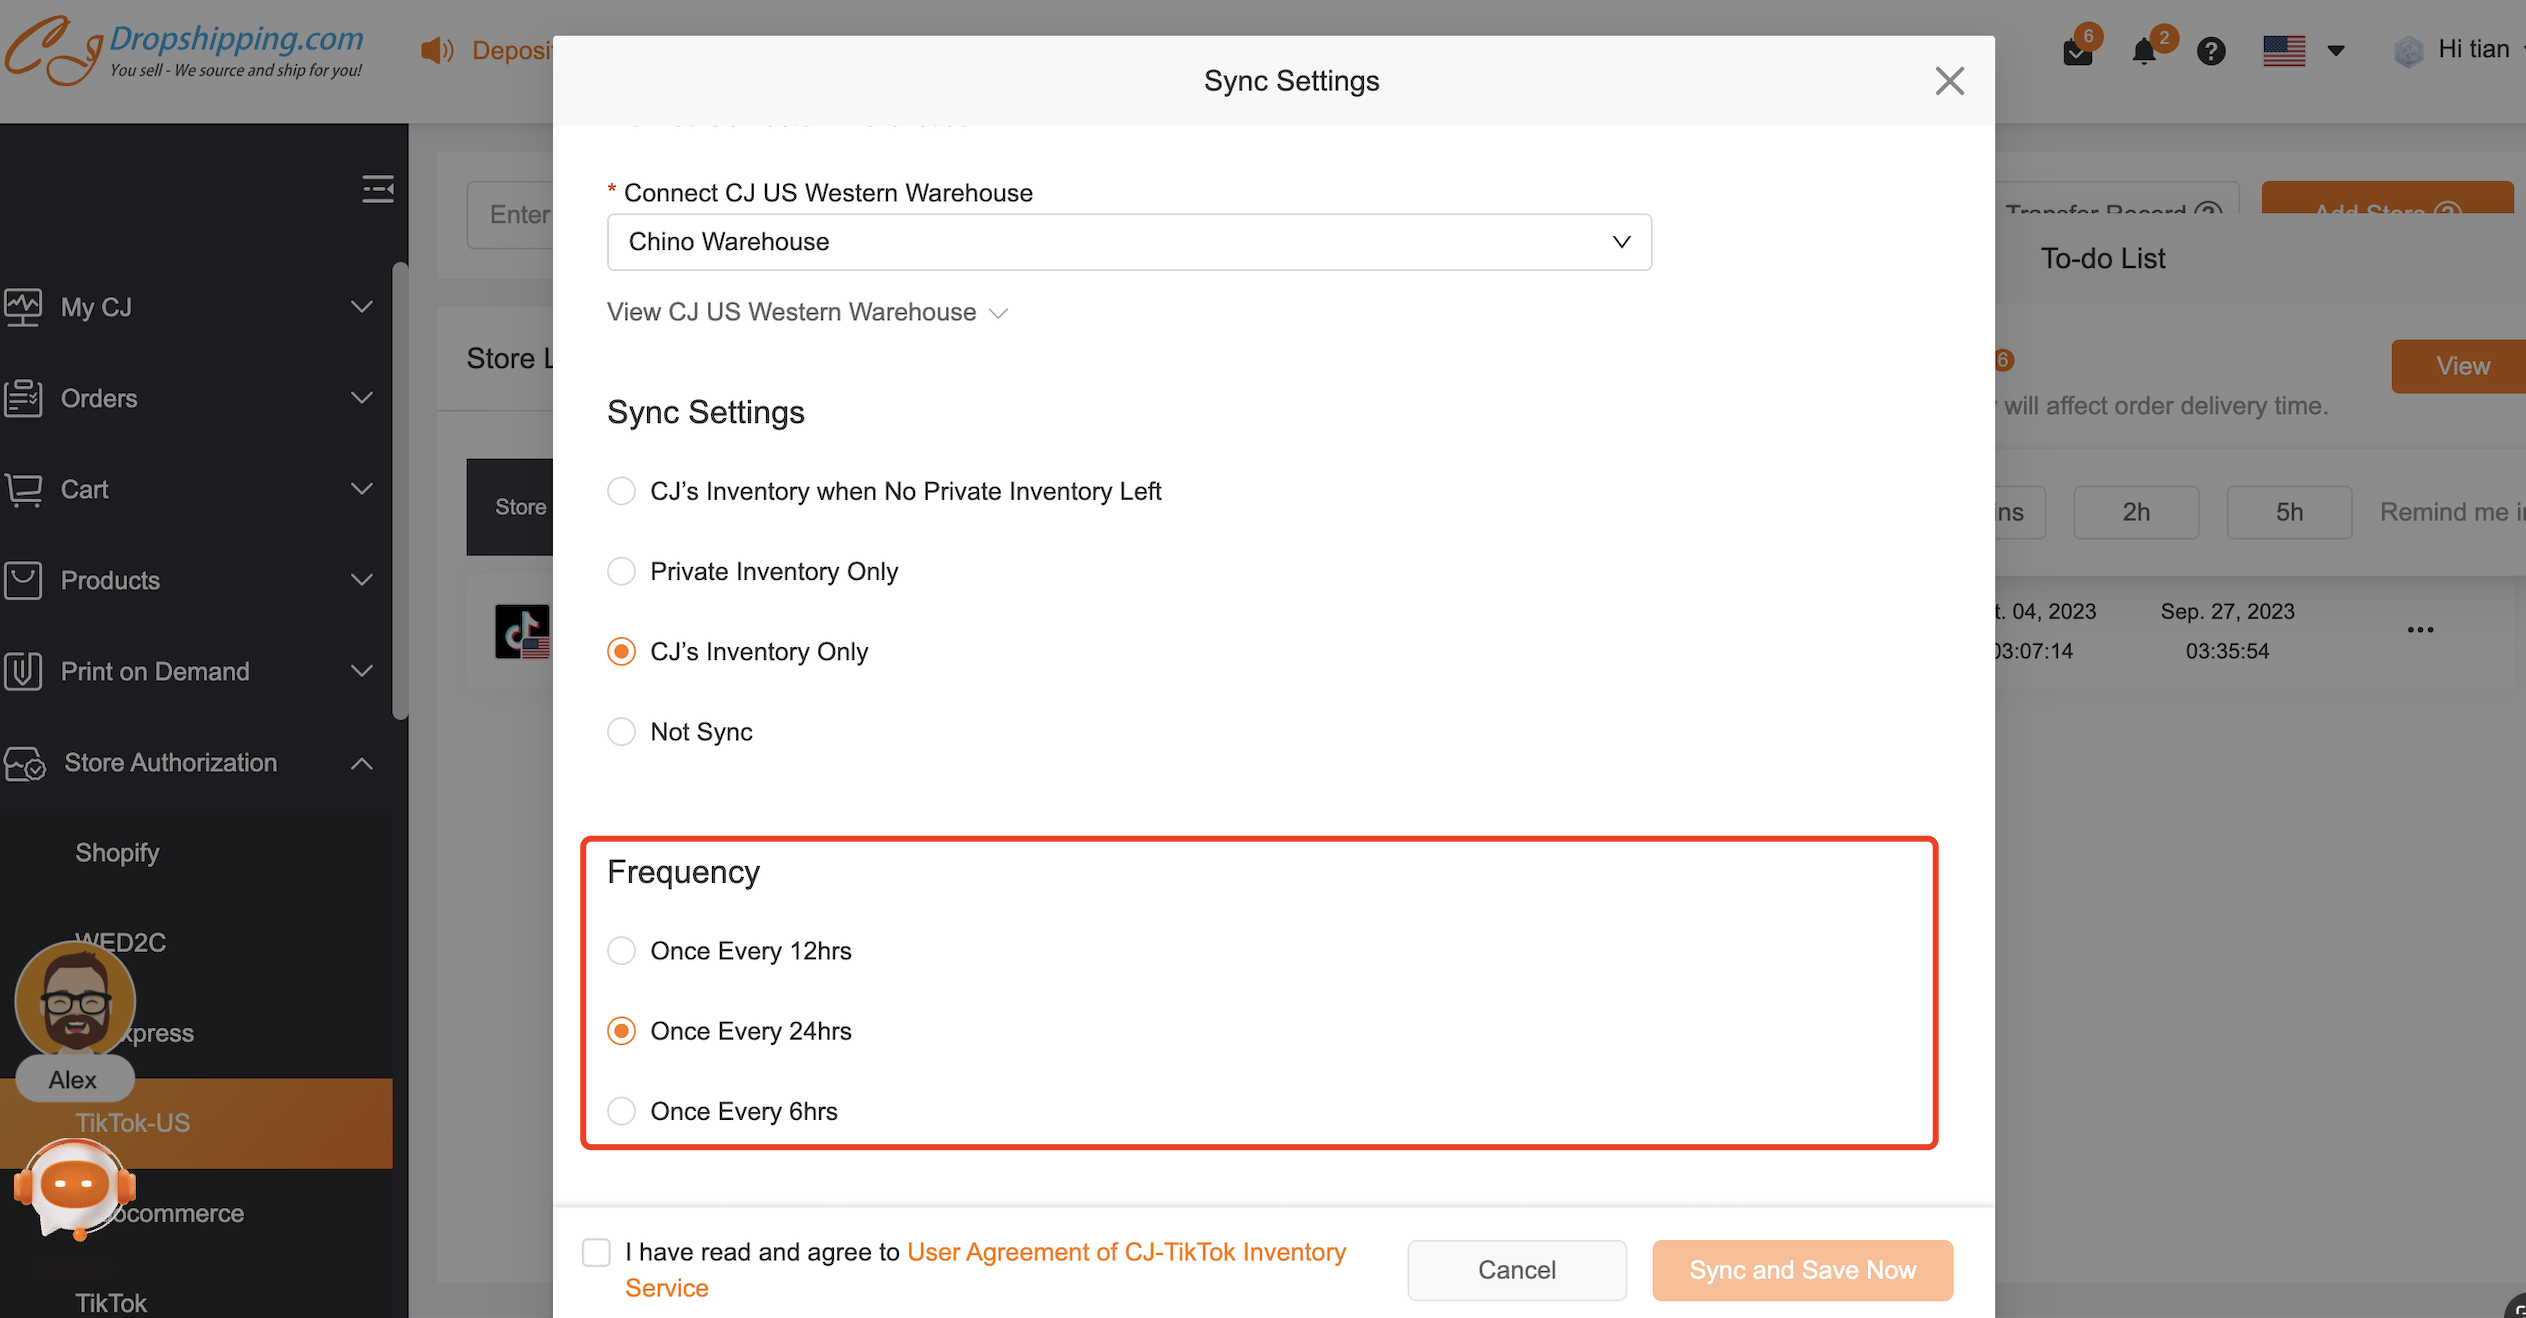
Task: Open the Chino Warehouse dropdown
Action: [1128, 242]
